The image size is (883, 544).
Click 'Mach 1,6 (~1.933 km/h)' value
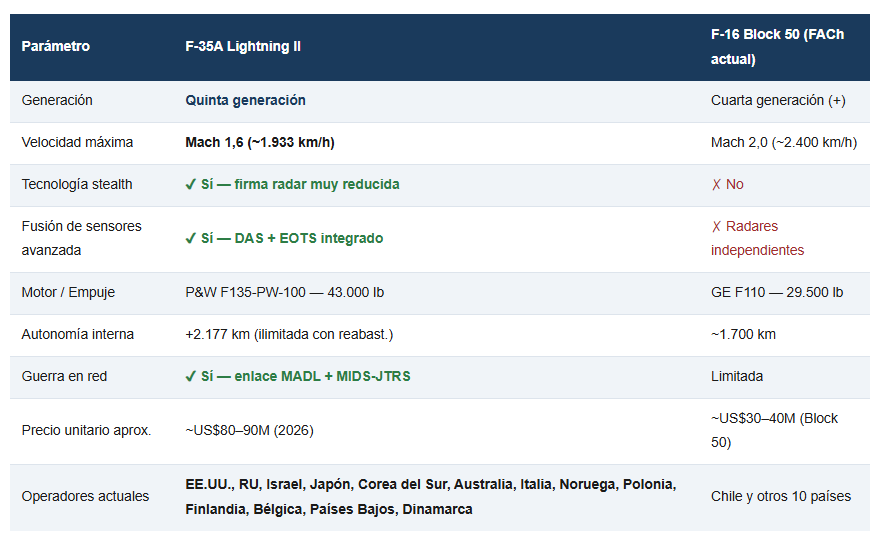pos(260,142)
